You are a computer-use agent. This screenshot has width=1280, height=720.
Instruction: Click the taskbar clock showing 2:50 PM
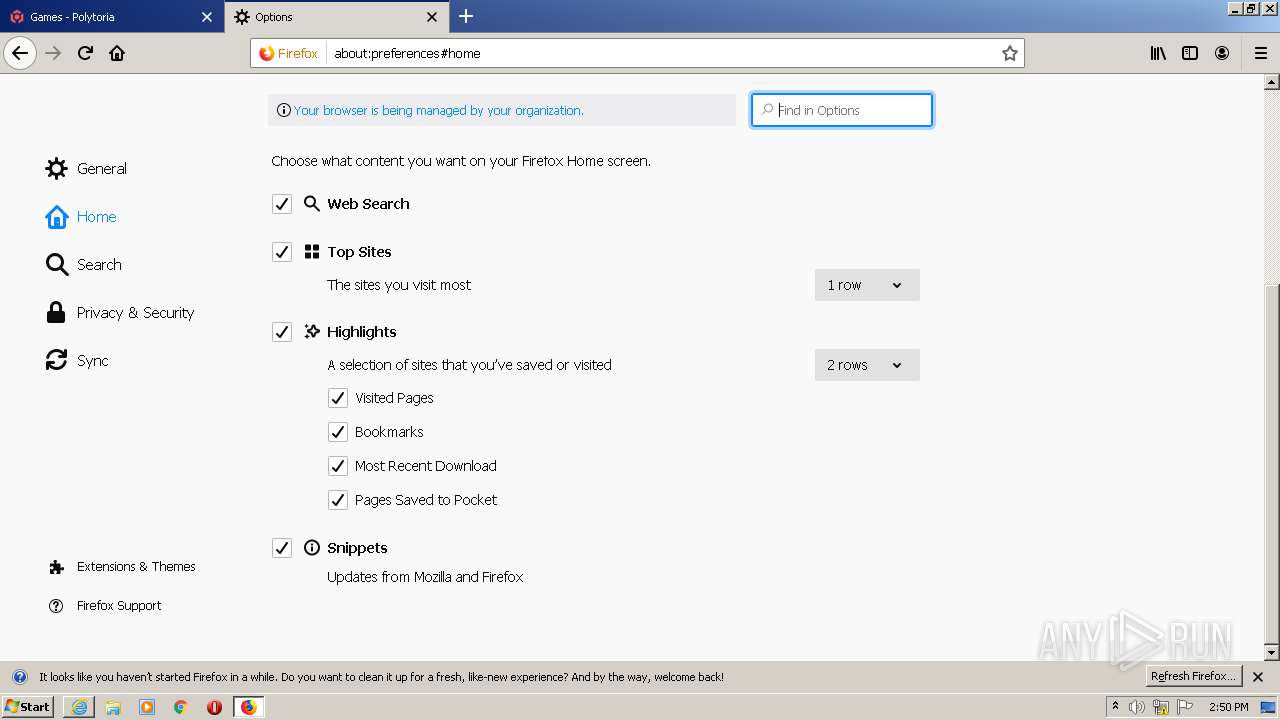pyautogui.click(x=1228, y=707)
